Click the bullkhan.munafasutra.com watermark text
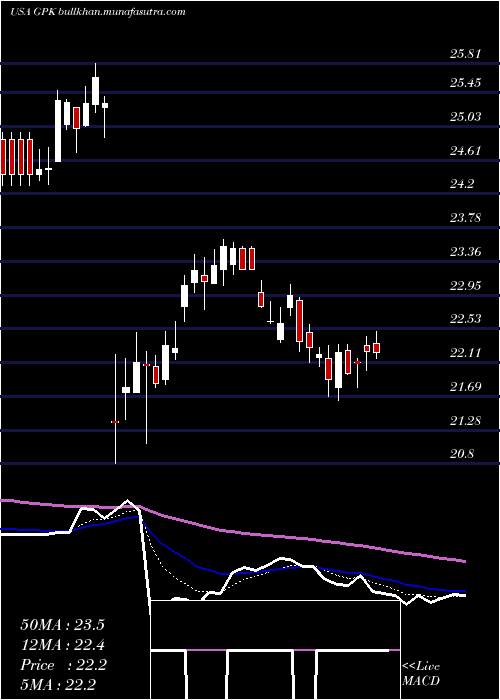The width and height of the screenshot is (500, 700). 122,12
